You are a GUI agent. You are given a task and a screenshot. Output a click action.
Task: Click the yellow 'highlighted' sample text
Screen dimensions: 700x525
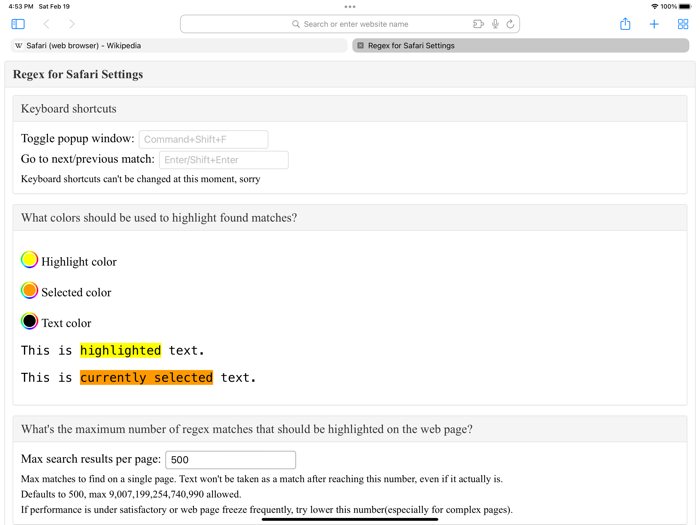click(121, 350)
